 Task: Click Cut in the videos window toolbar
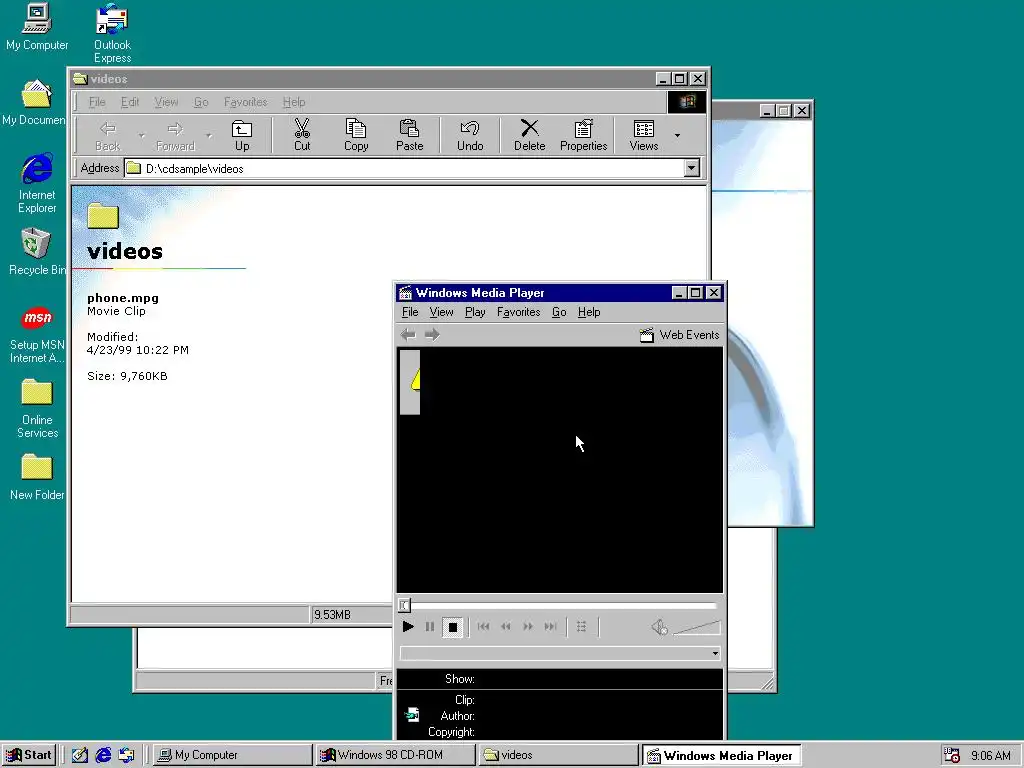tap(302, 135)
